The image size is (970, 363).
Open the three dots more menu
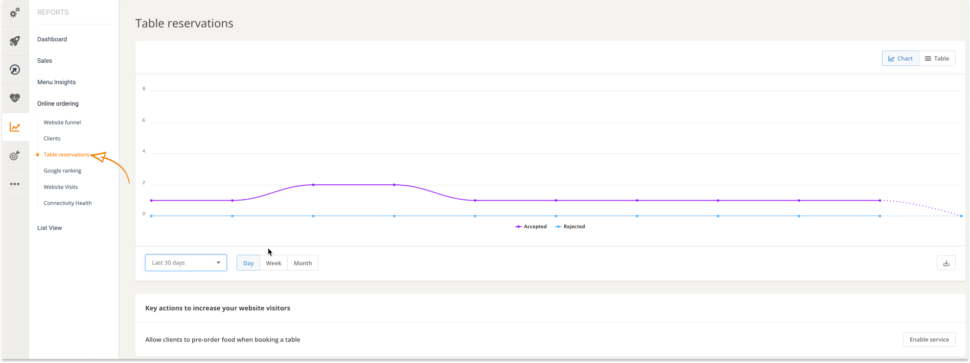[x=15, y=184]
